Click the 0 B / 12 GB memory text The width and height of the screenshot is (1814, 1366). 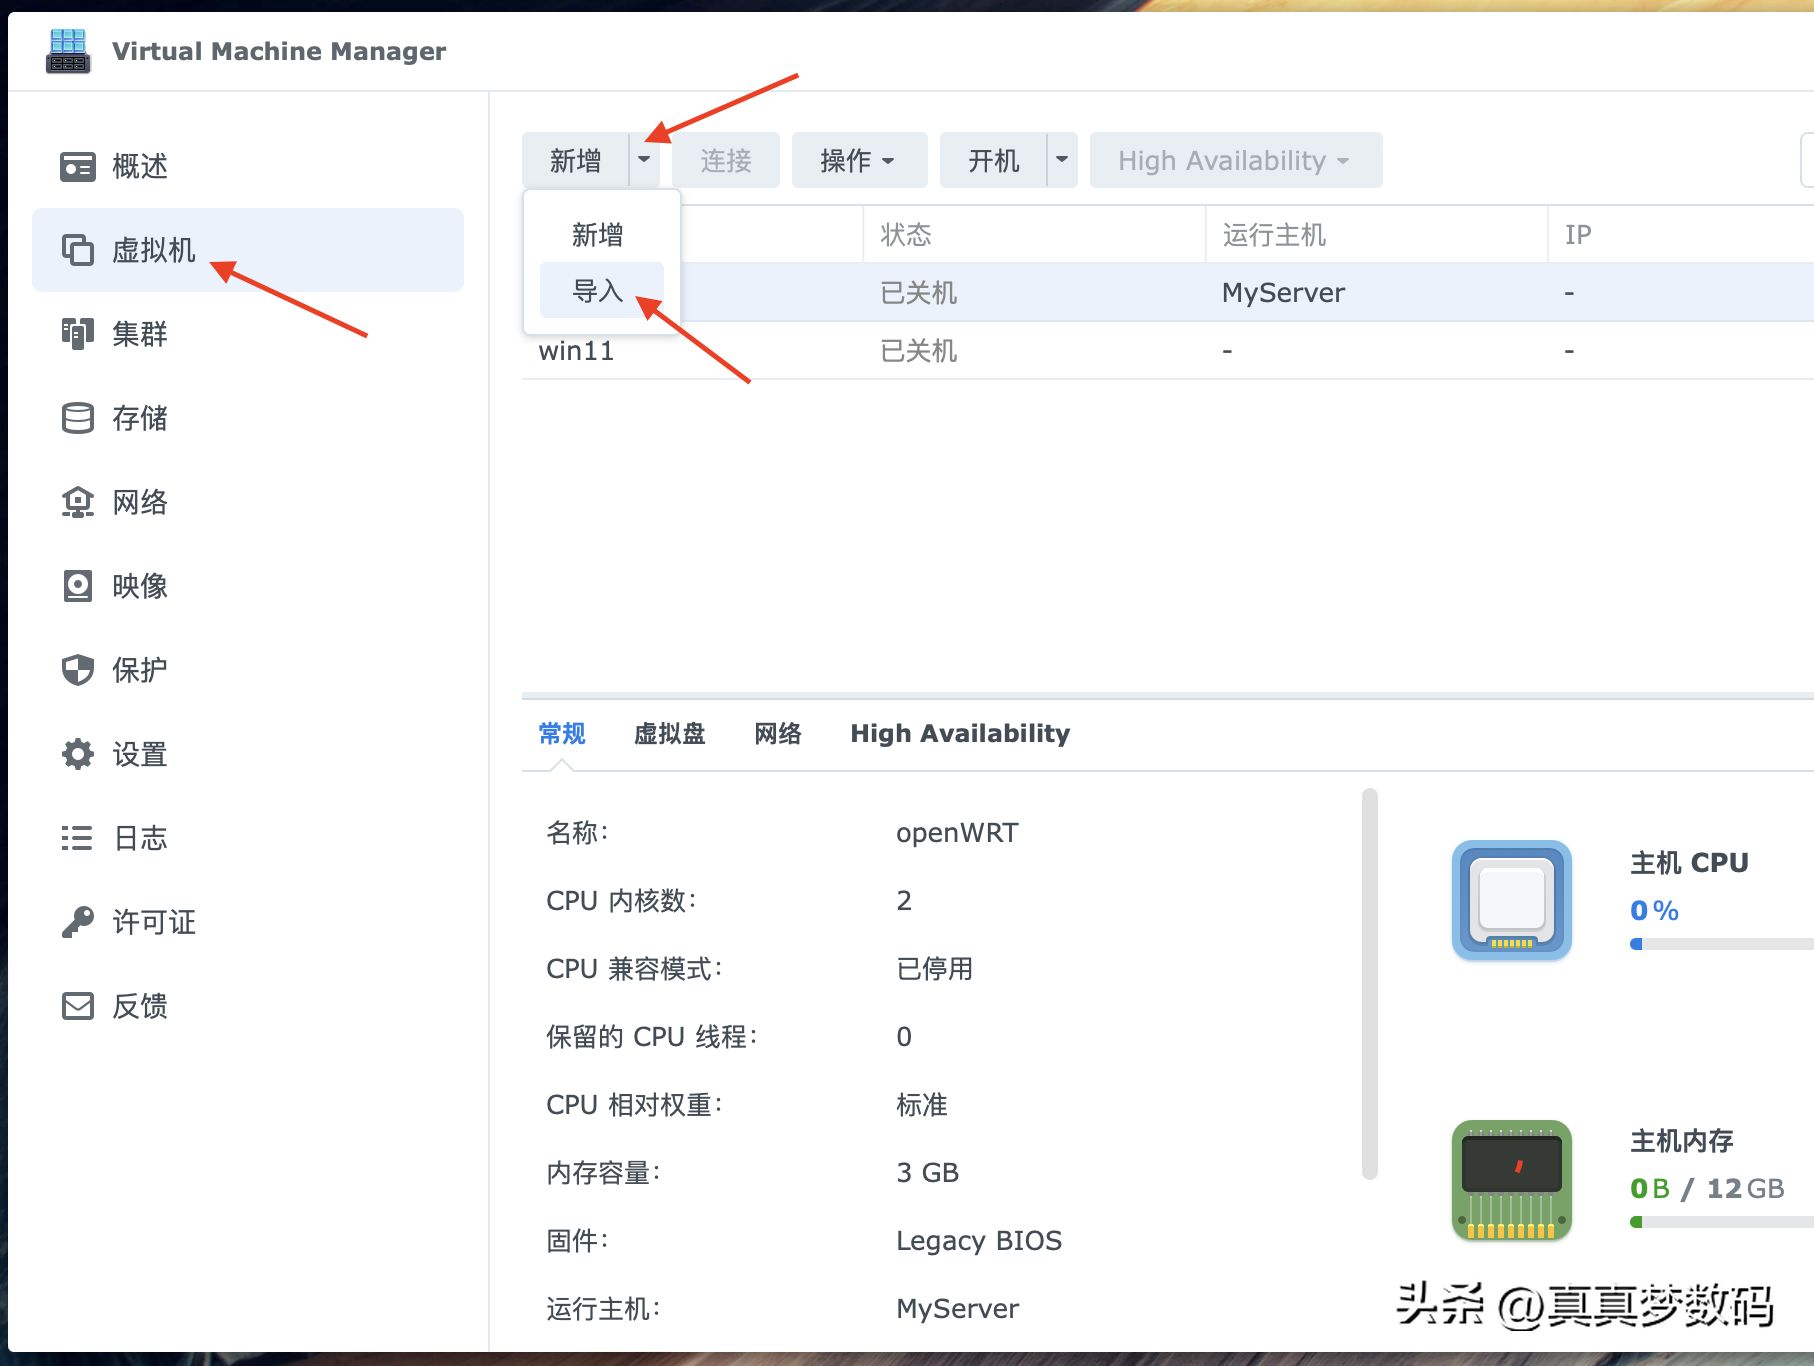[x=1708, y=1189]
